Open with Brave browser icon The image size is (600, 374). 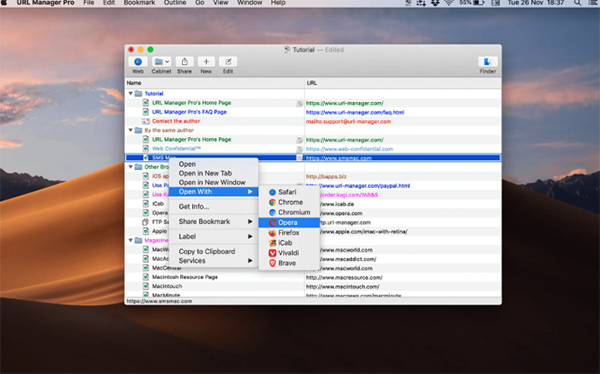click(x=272, y=263)
